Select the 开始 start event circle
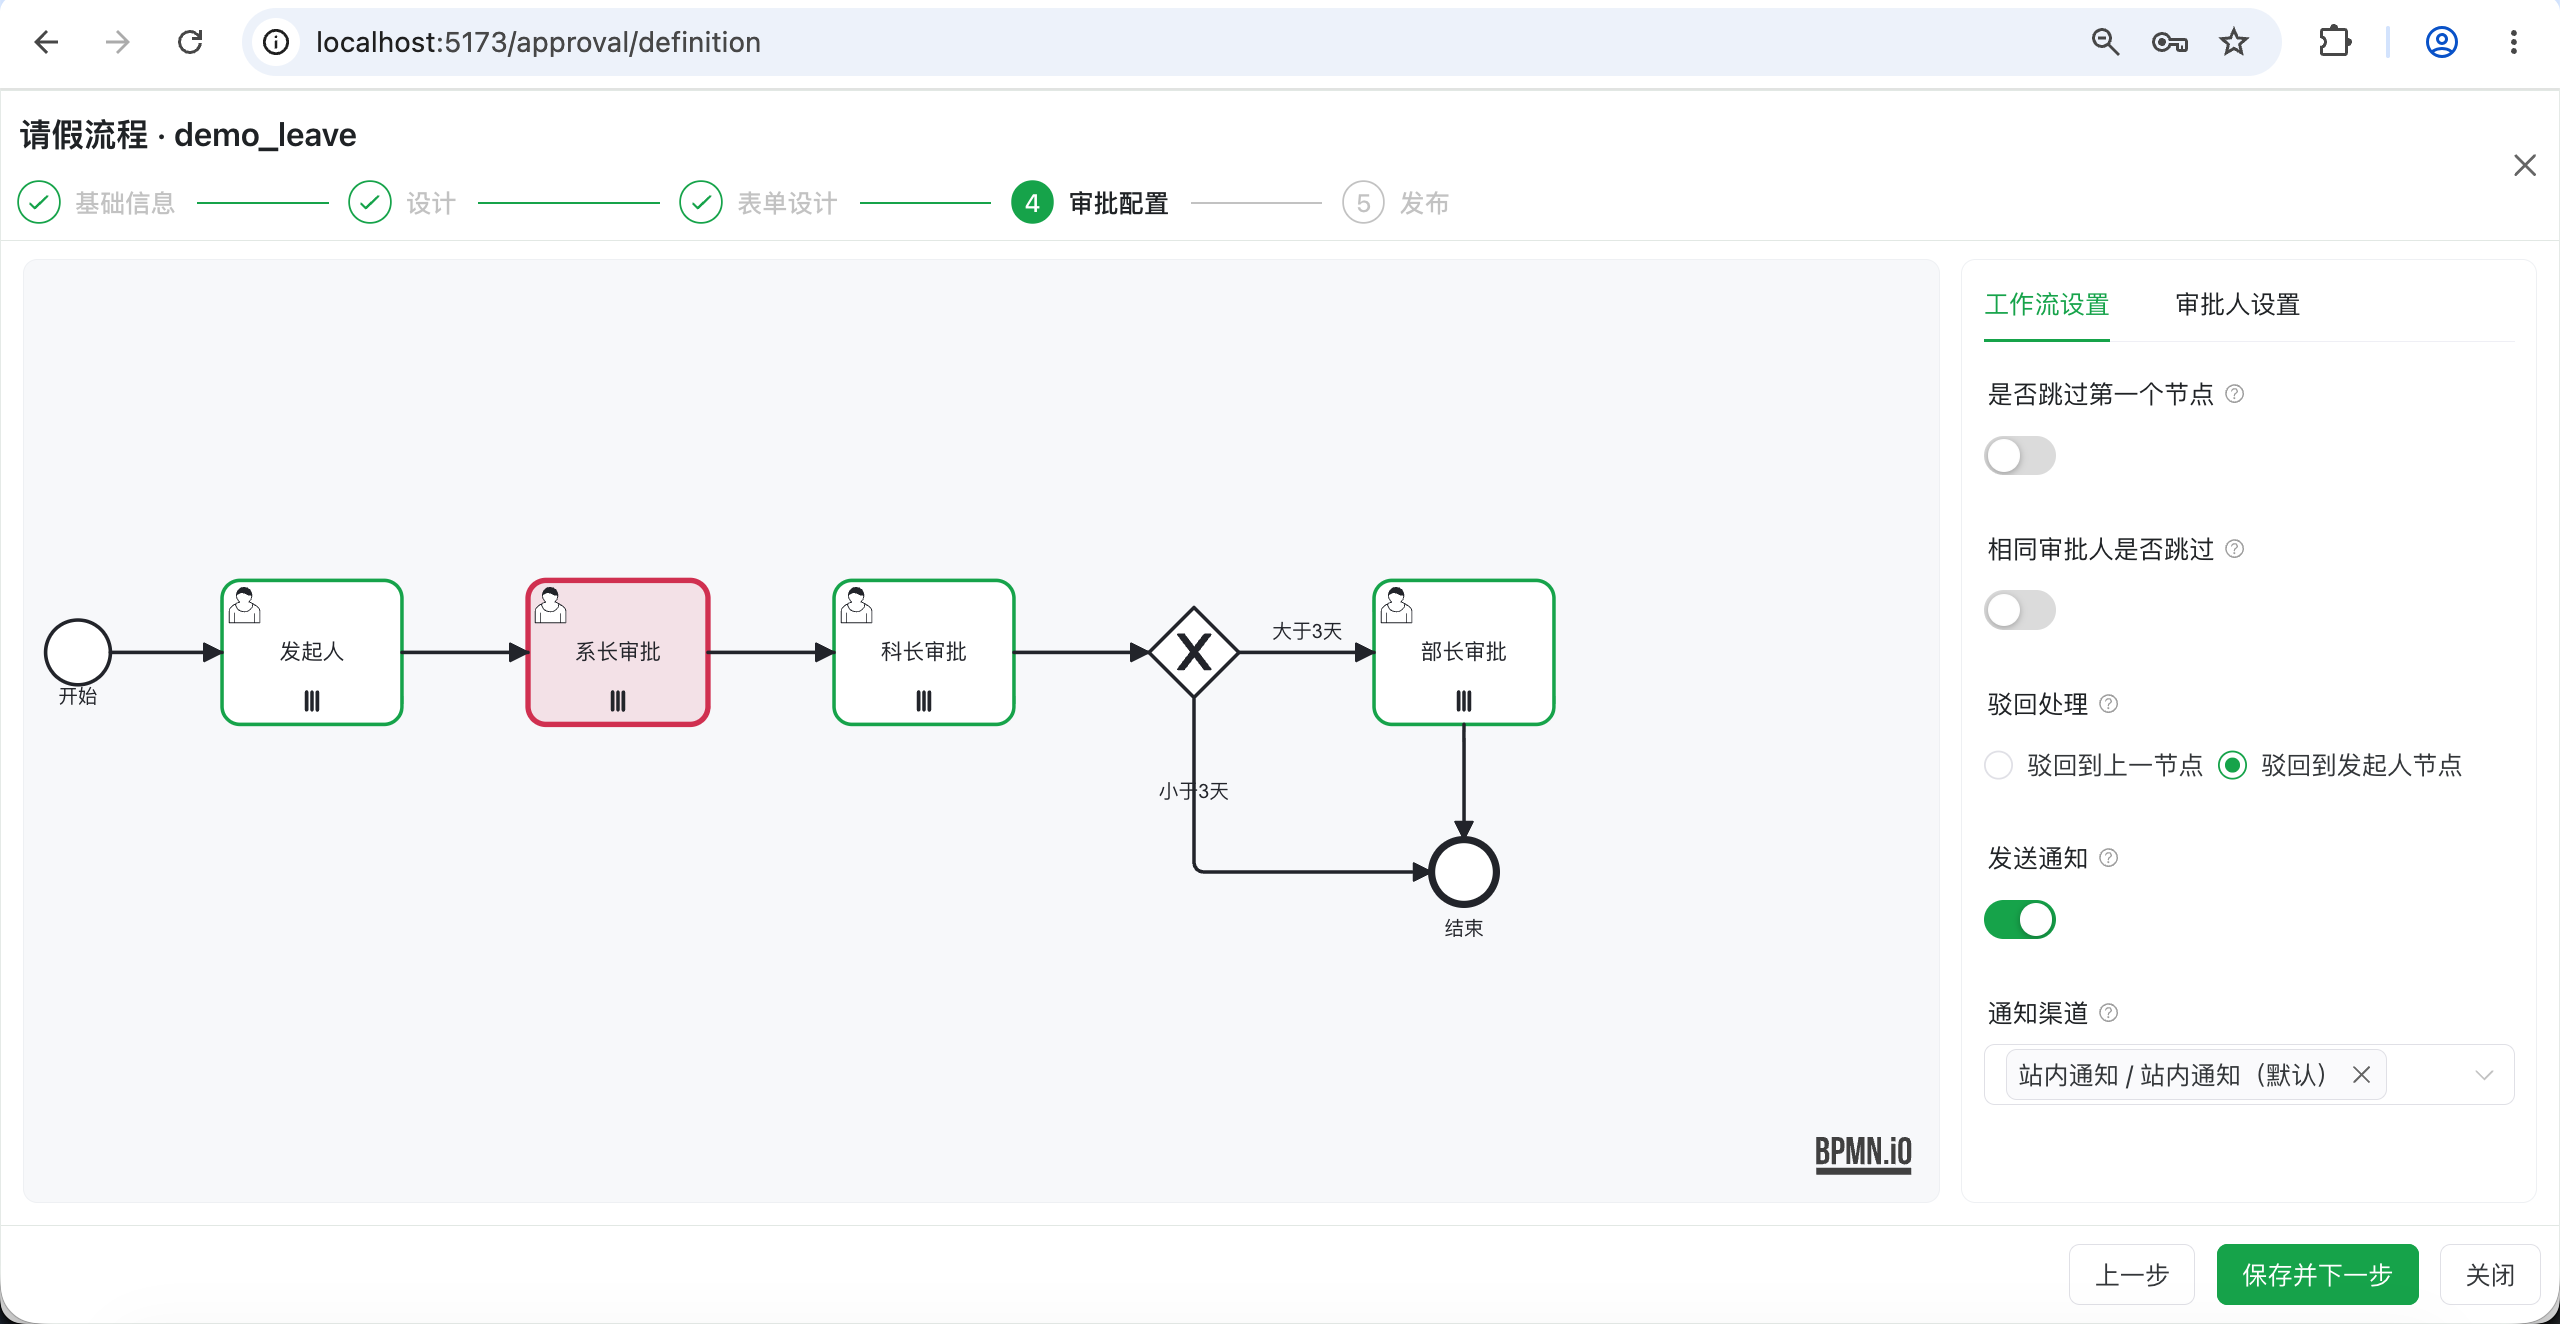Viewport: 2560px width, 1324px height. point(78,652)
